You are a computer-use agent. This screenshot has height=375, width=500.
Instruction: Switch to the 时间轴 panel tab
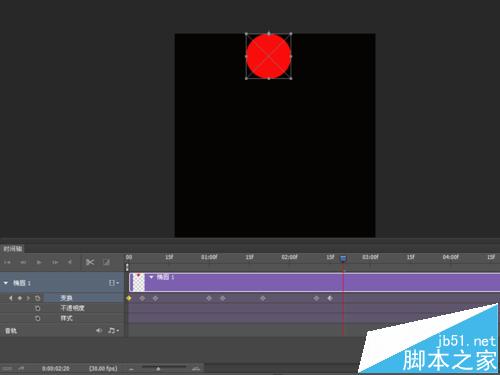pos(13,249)
